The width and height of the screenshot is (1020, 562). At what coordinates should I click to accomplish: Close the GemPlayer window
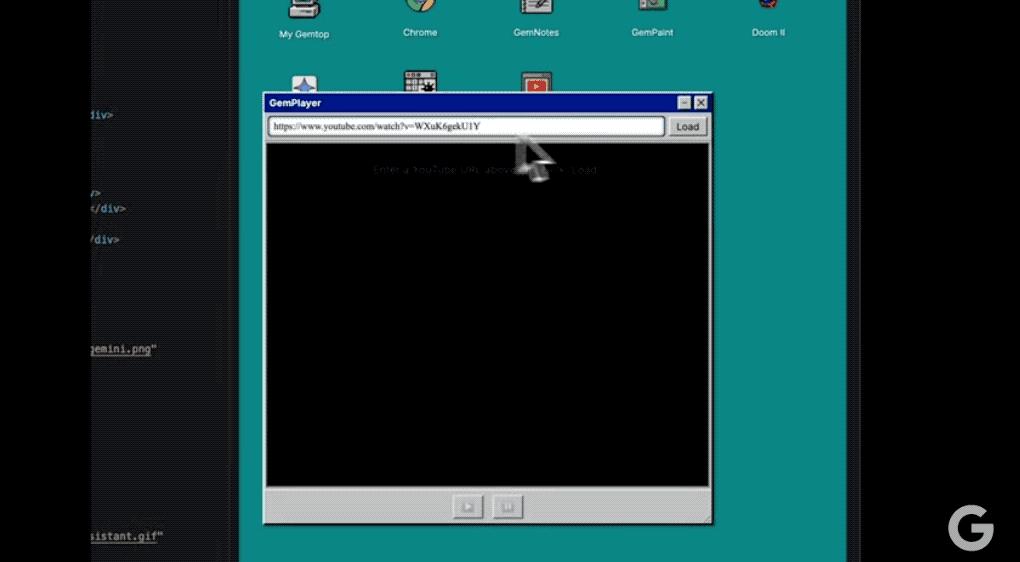click(x=701, y=103)
